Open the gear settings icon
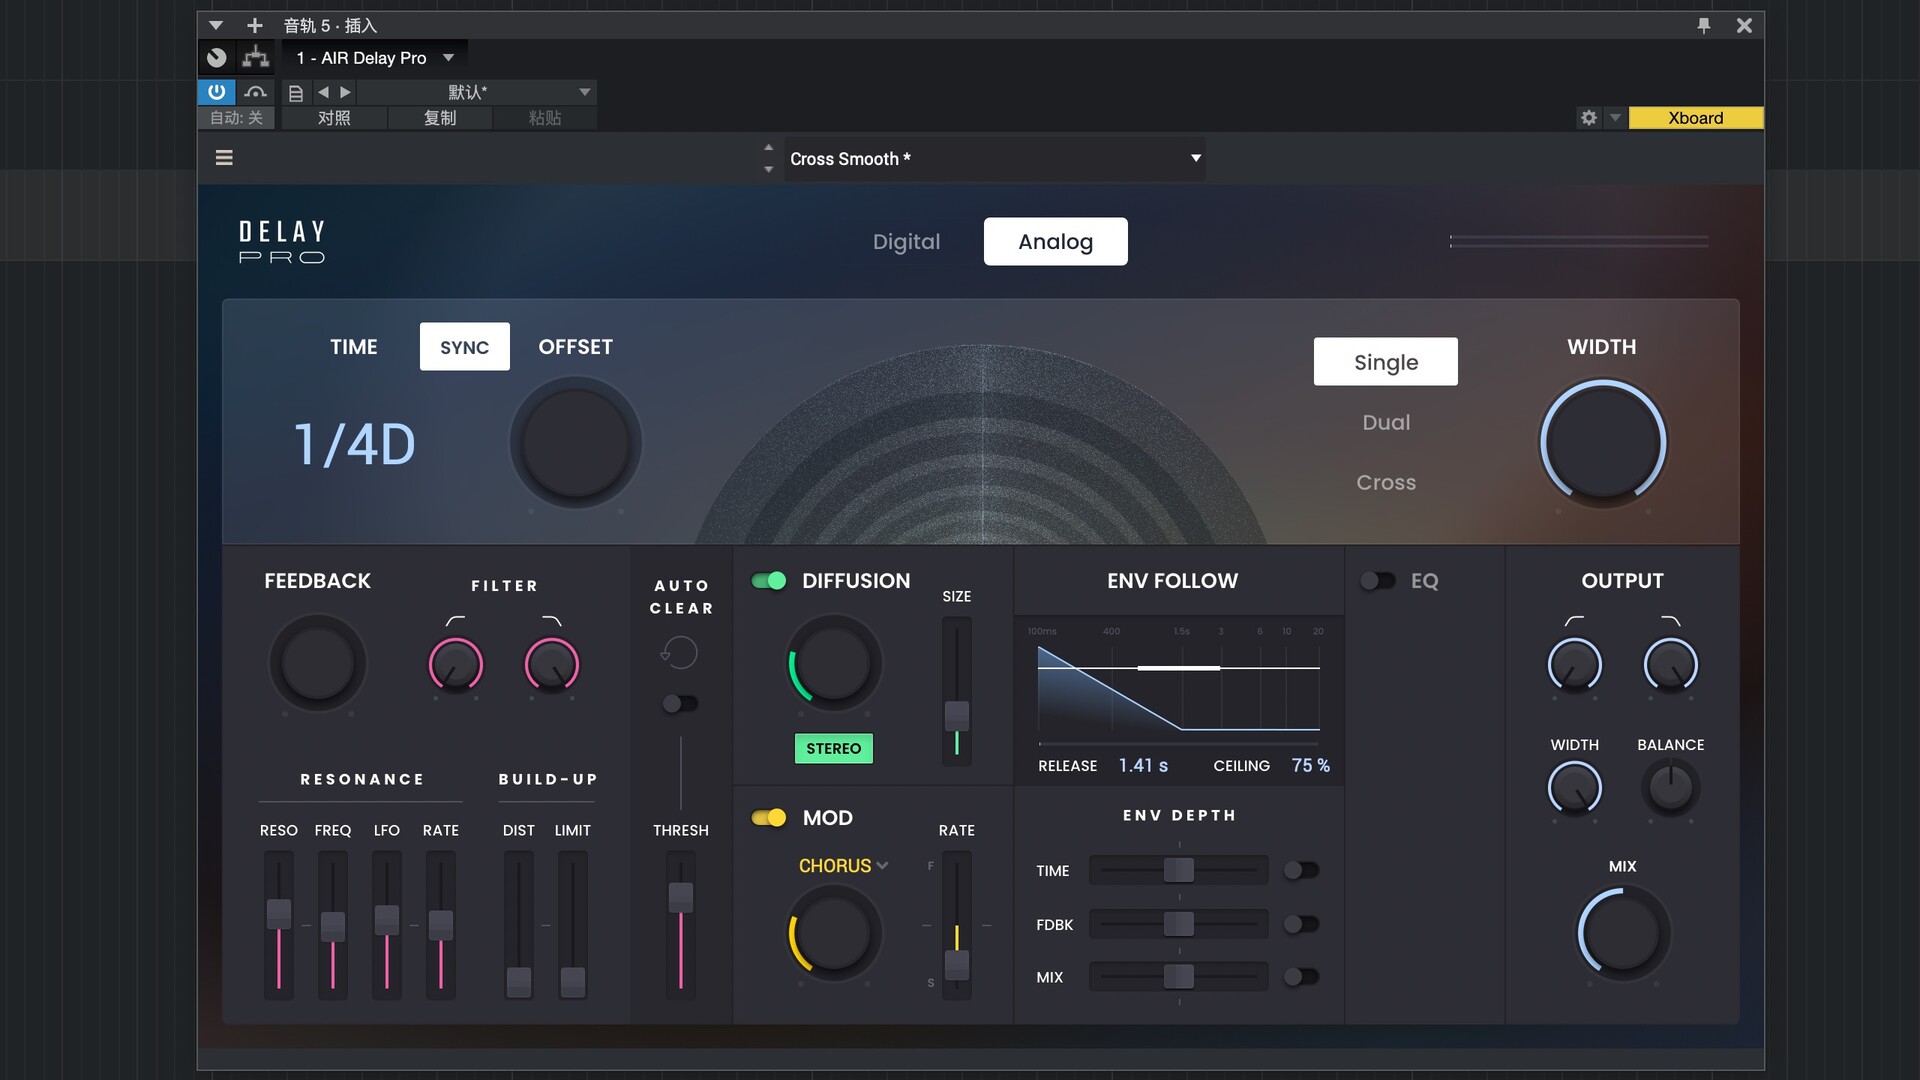Viewport: 1920px width, 1080px height. click(x=1588, y=118)
